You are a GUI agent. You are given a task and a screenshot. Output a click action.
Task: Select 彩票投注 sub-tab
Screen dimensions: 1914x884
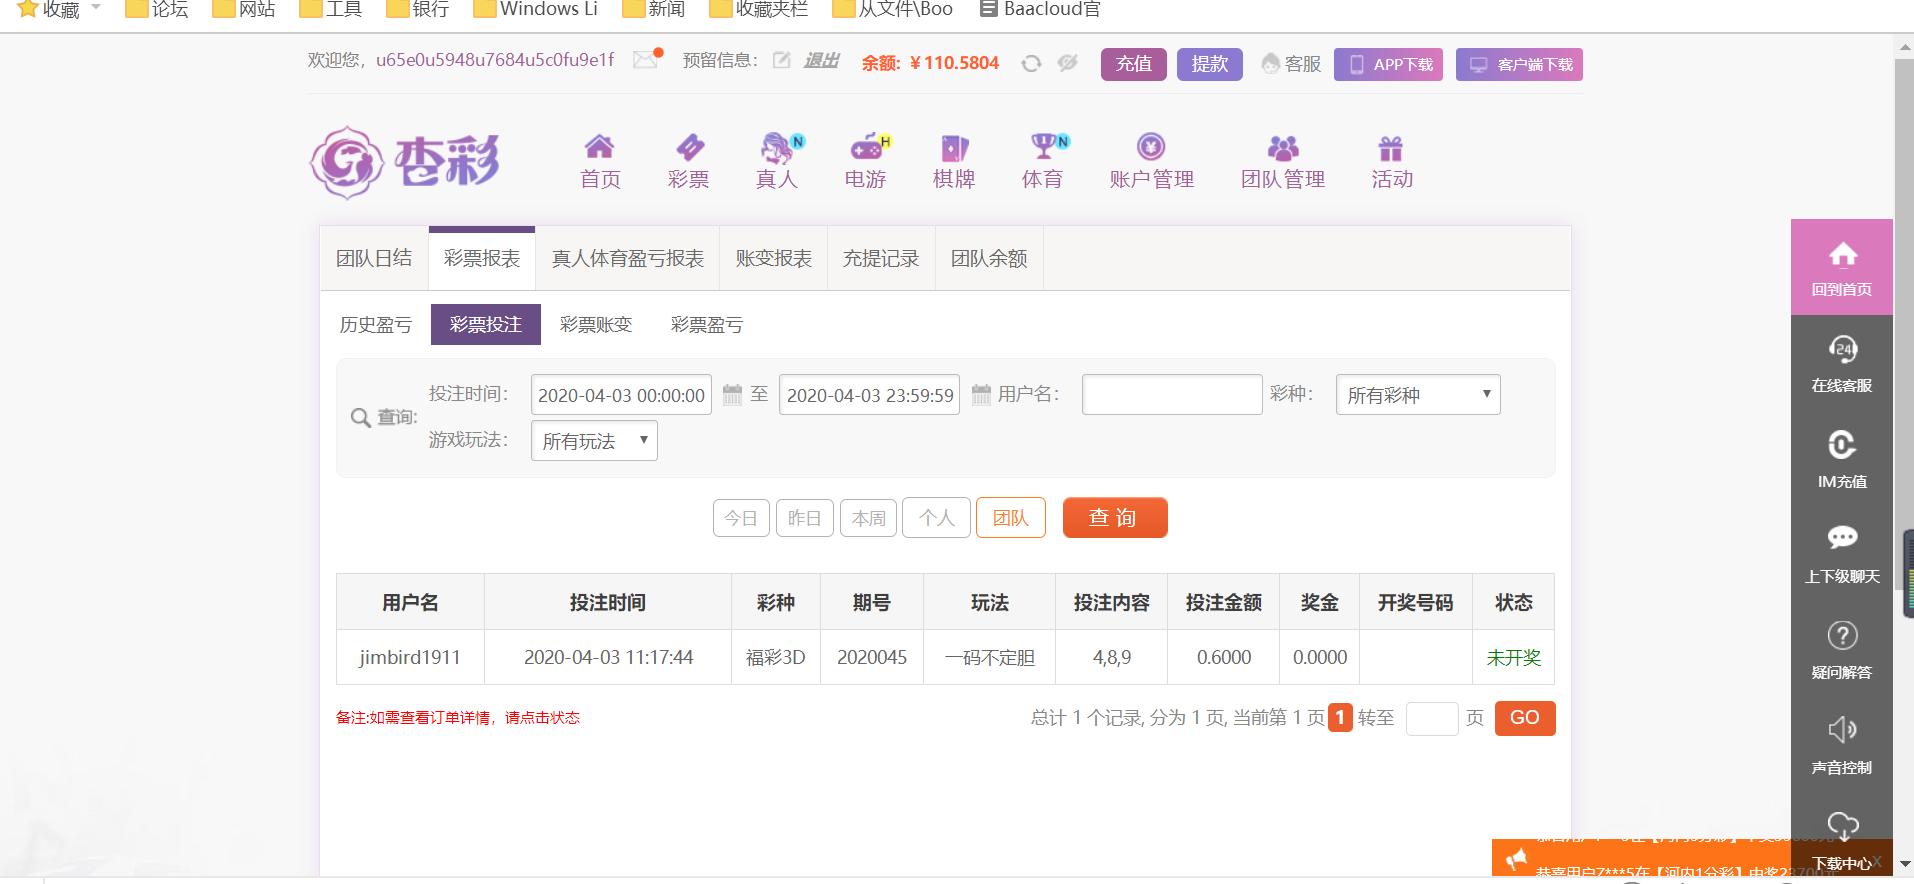pyautogui.click(x=486, y=325)
